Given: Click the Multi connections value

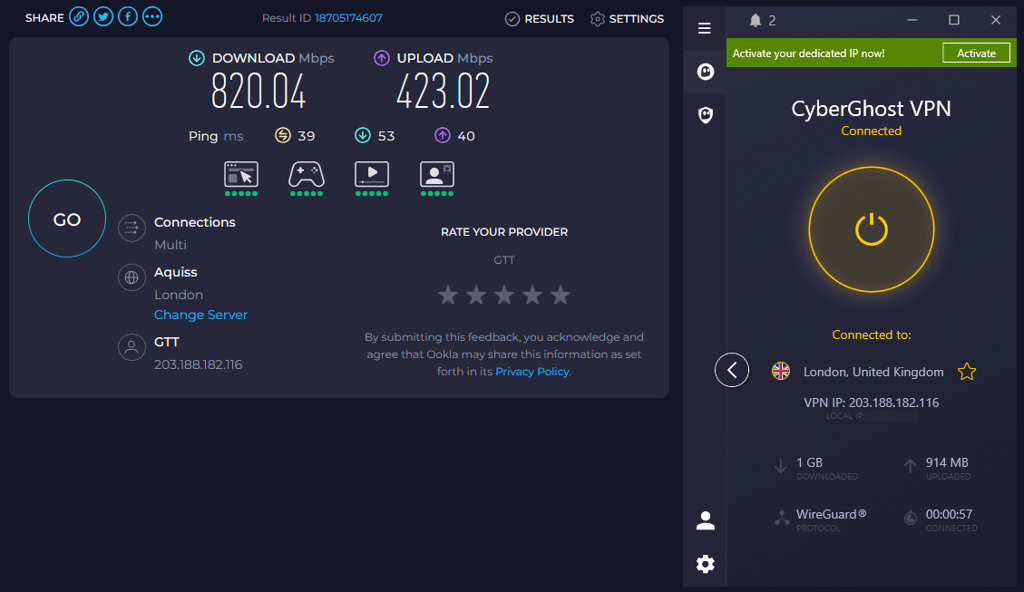Looking at the screenshot, I should pyautogui.click(x=170, y=245).
